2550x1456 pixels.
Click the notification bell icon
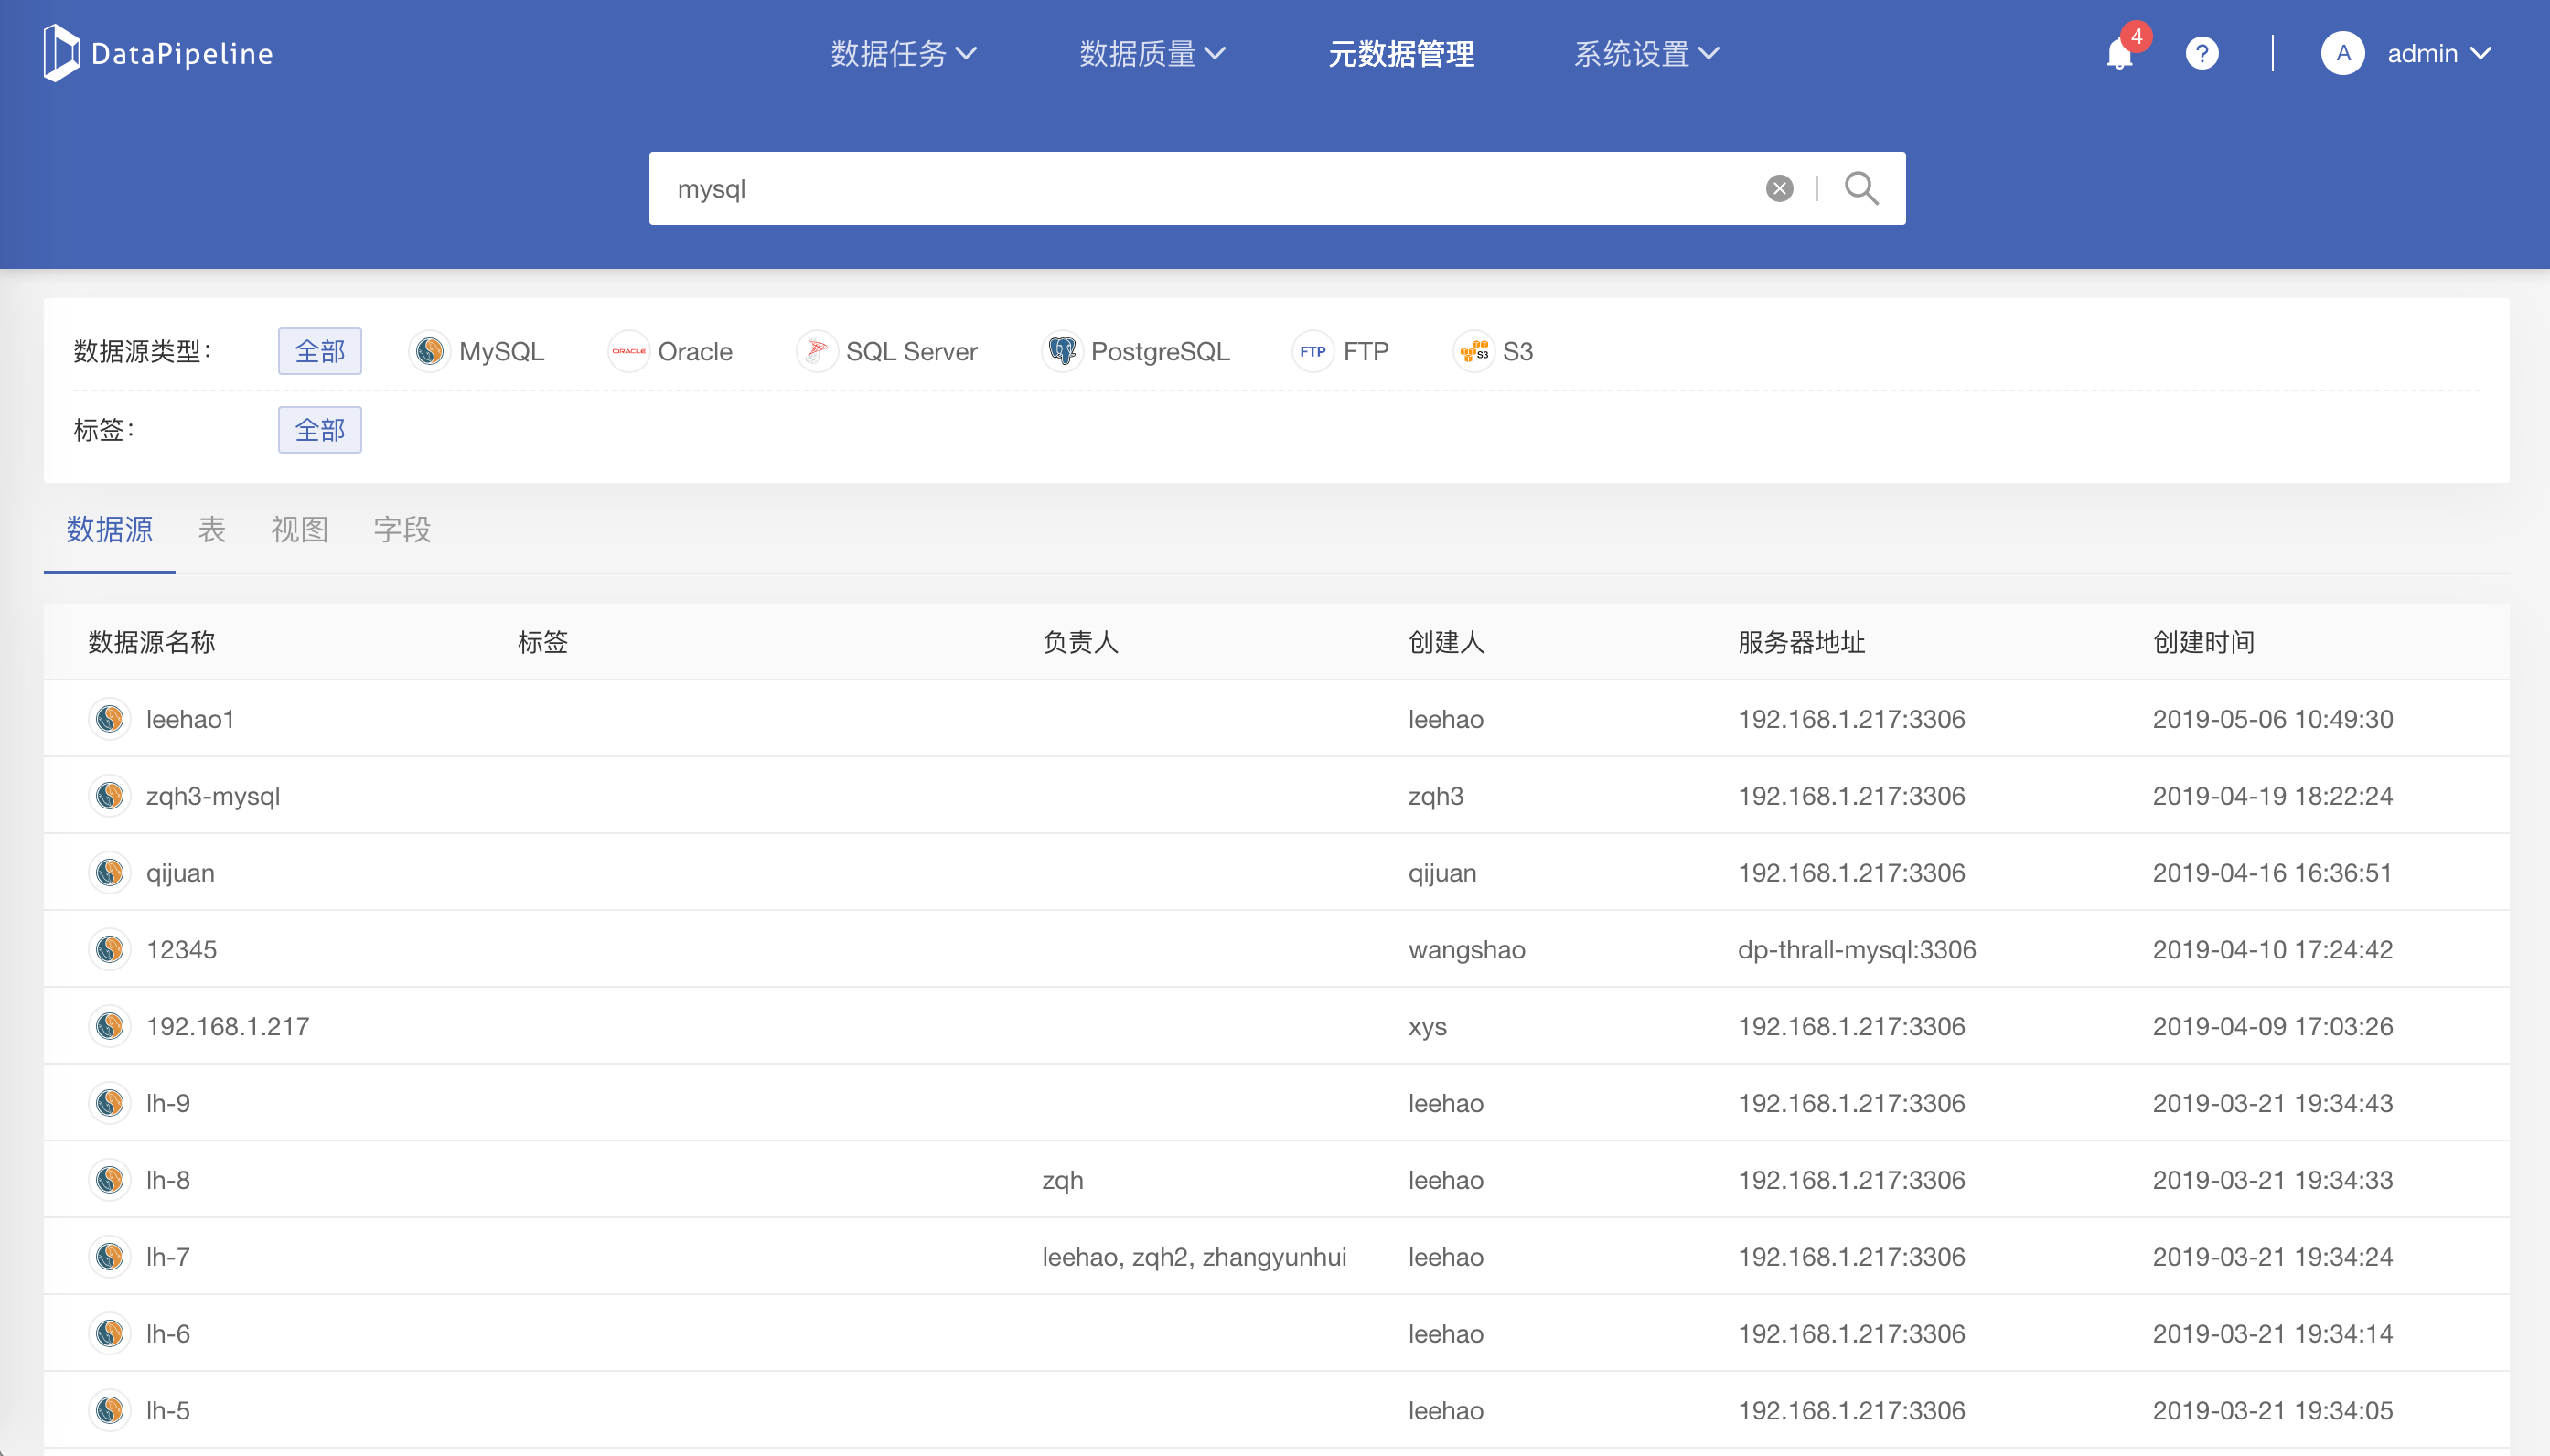coord(2118,54)
